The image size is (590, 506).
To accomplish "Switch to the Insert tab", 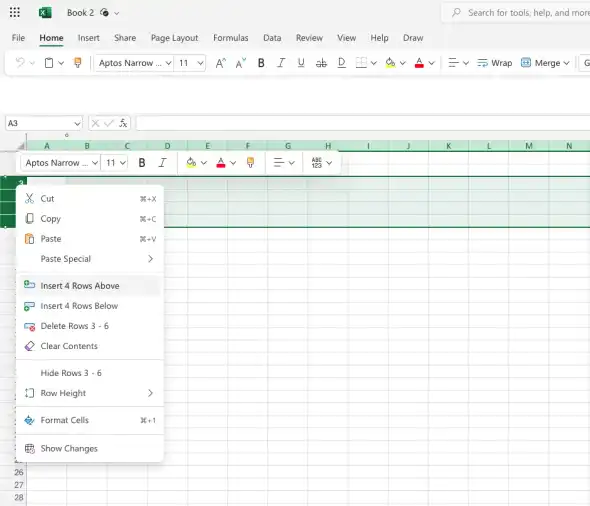I will click(89, 38).
